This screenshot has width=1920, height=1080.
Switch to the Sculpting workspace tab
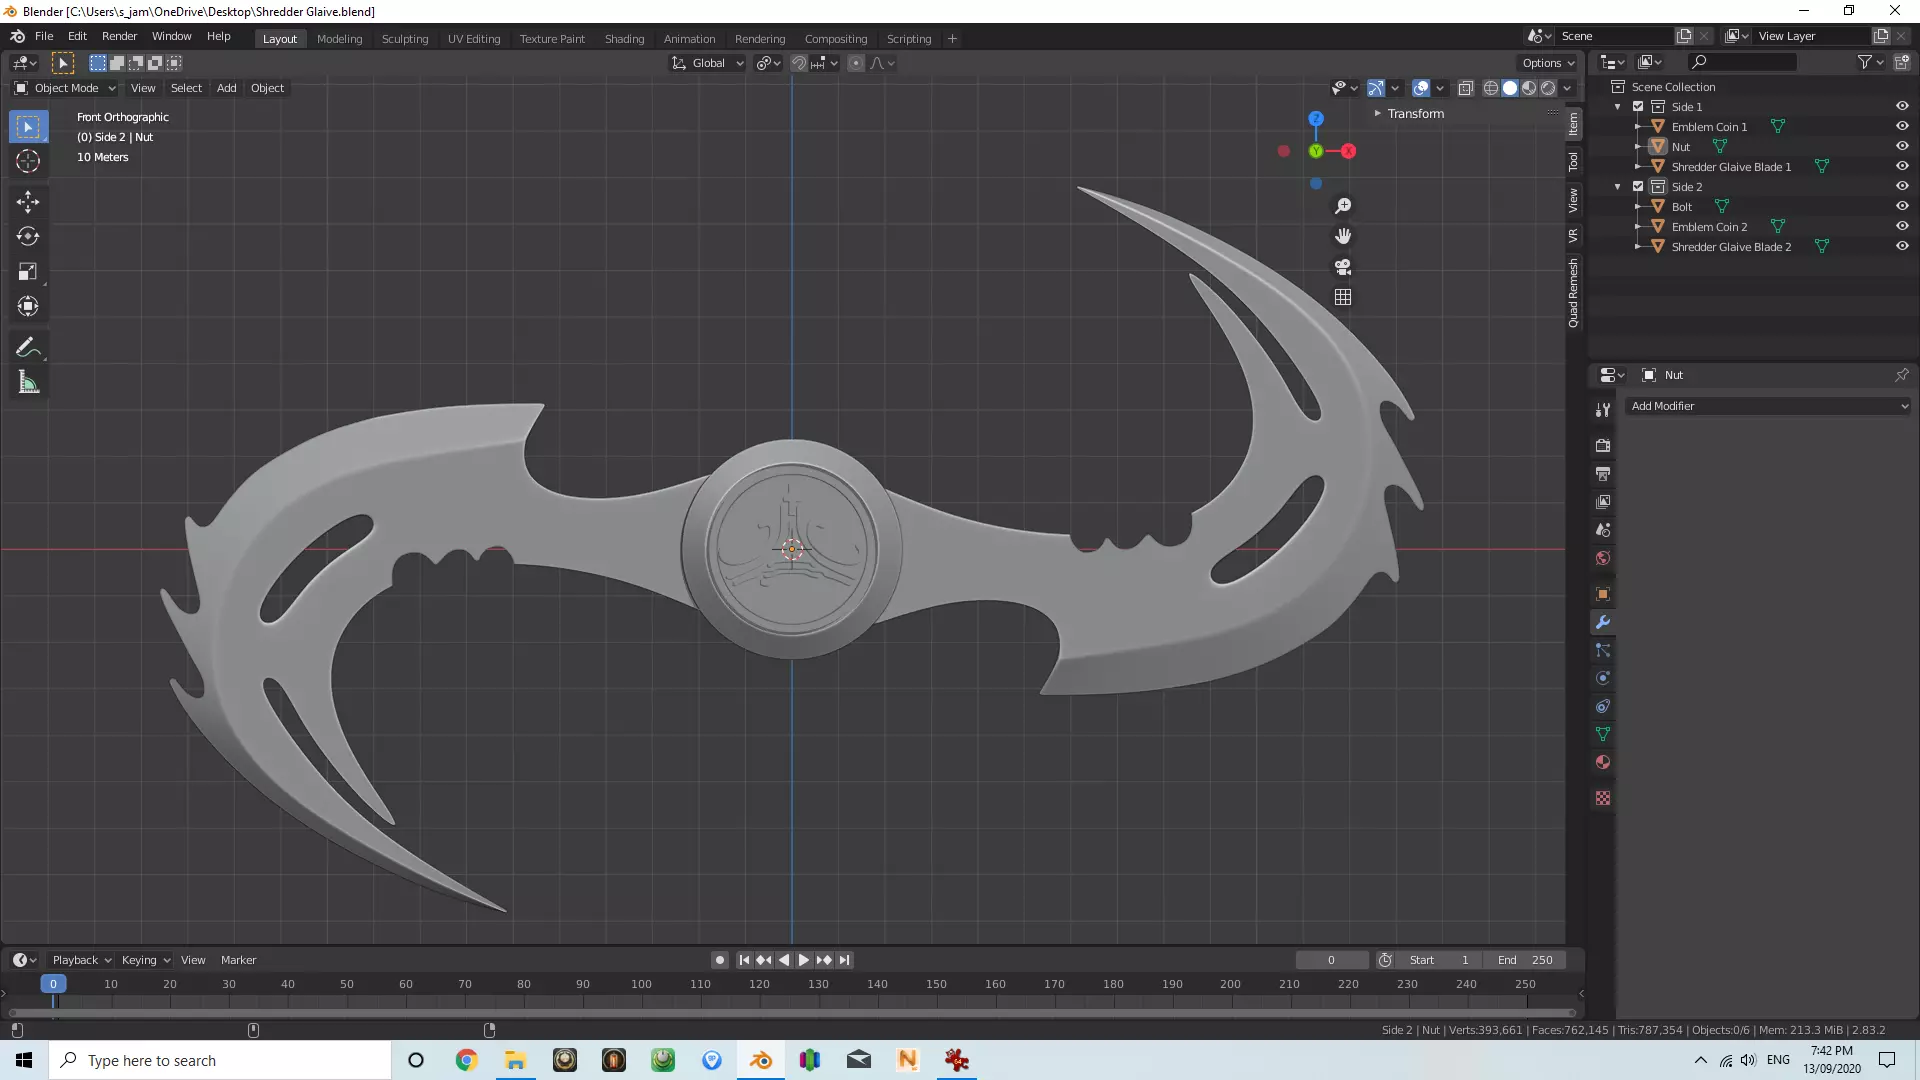(x=404, y=39)
